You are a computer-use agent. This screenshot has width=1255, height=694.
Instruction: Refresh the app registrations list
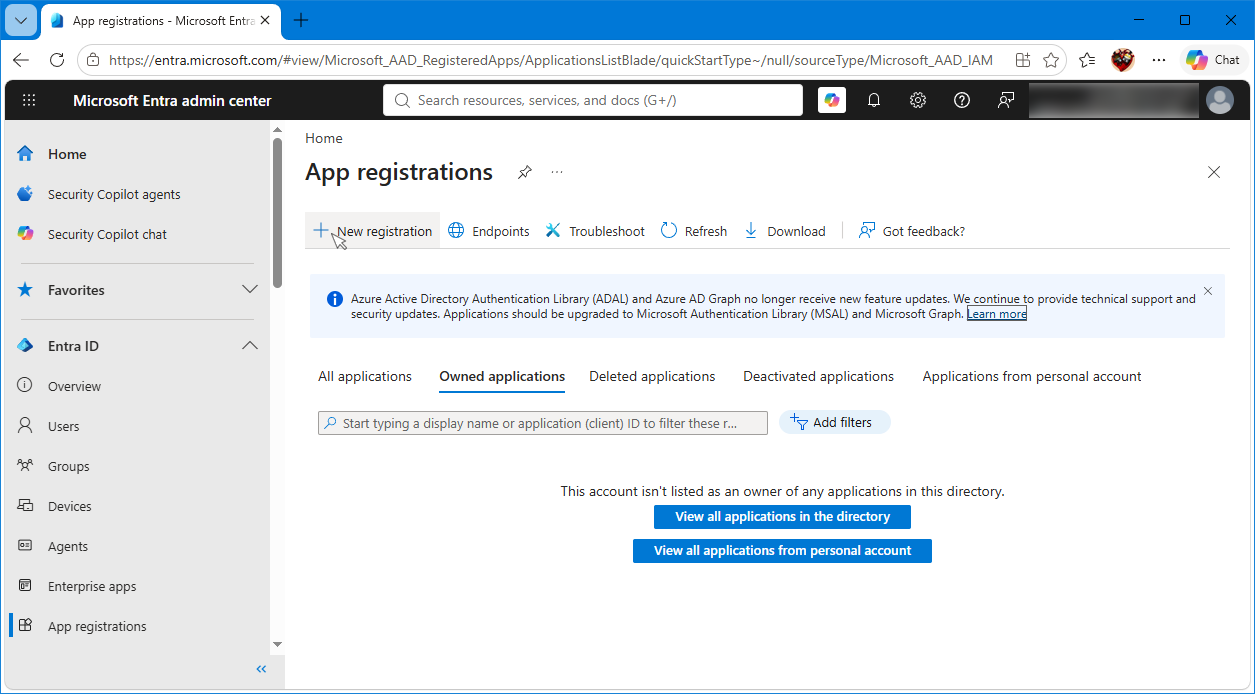pyautogui.click(x=694, y=231)
